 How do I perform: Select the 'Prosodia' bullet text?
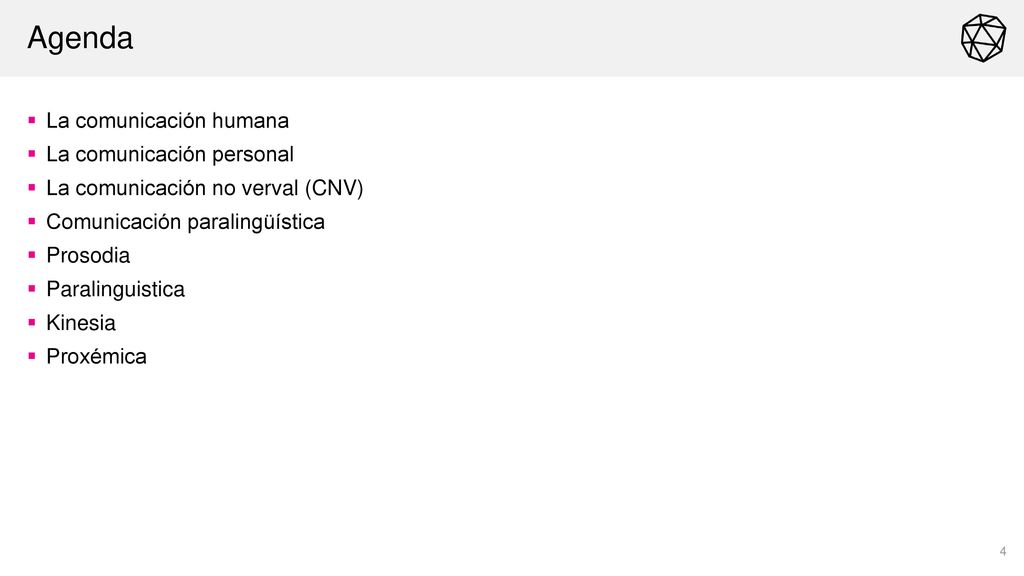pyautogui.click(x=88, y=255)
